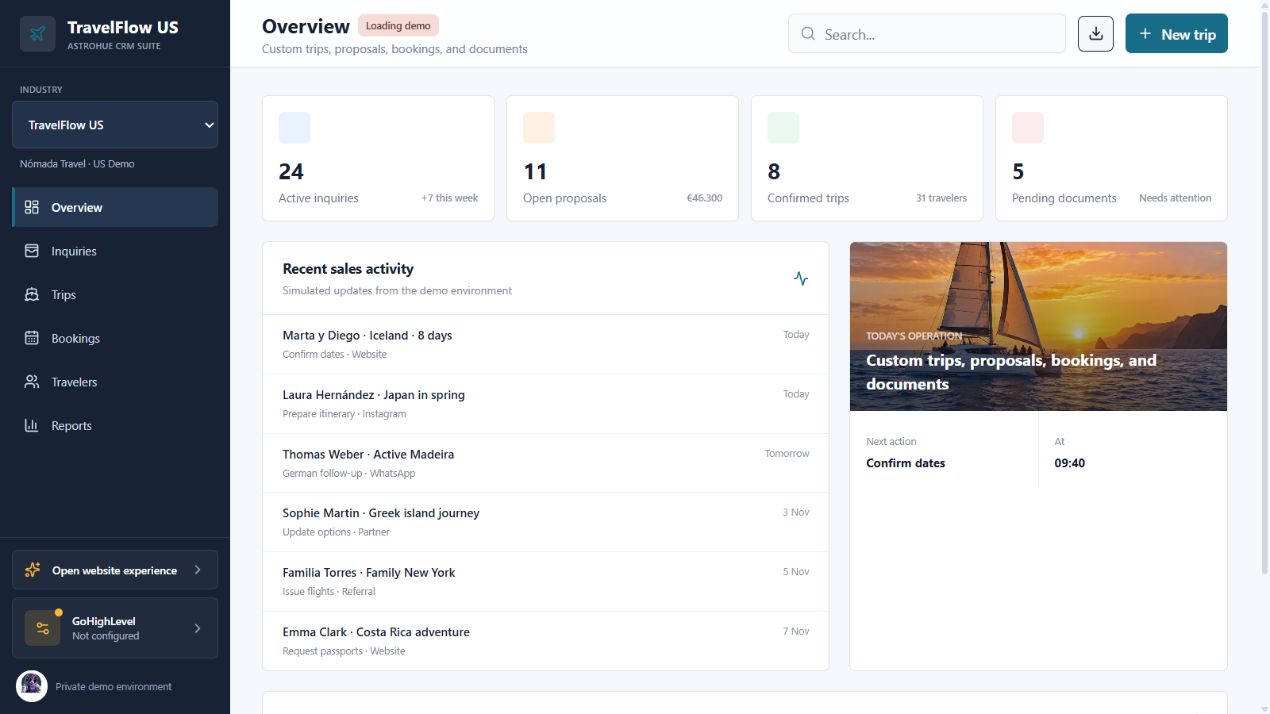The width and height of the screenshot is (1270, 714).
Task: Select the Thomas Weber Active Madeira row
Action: click(x=546, y=463)
